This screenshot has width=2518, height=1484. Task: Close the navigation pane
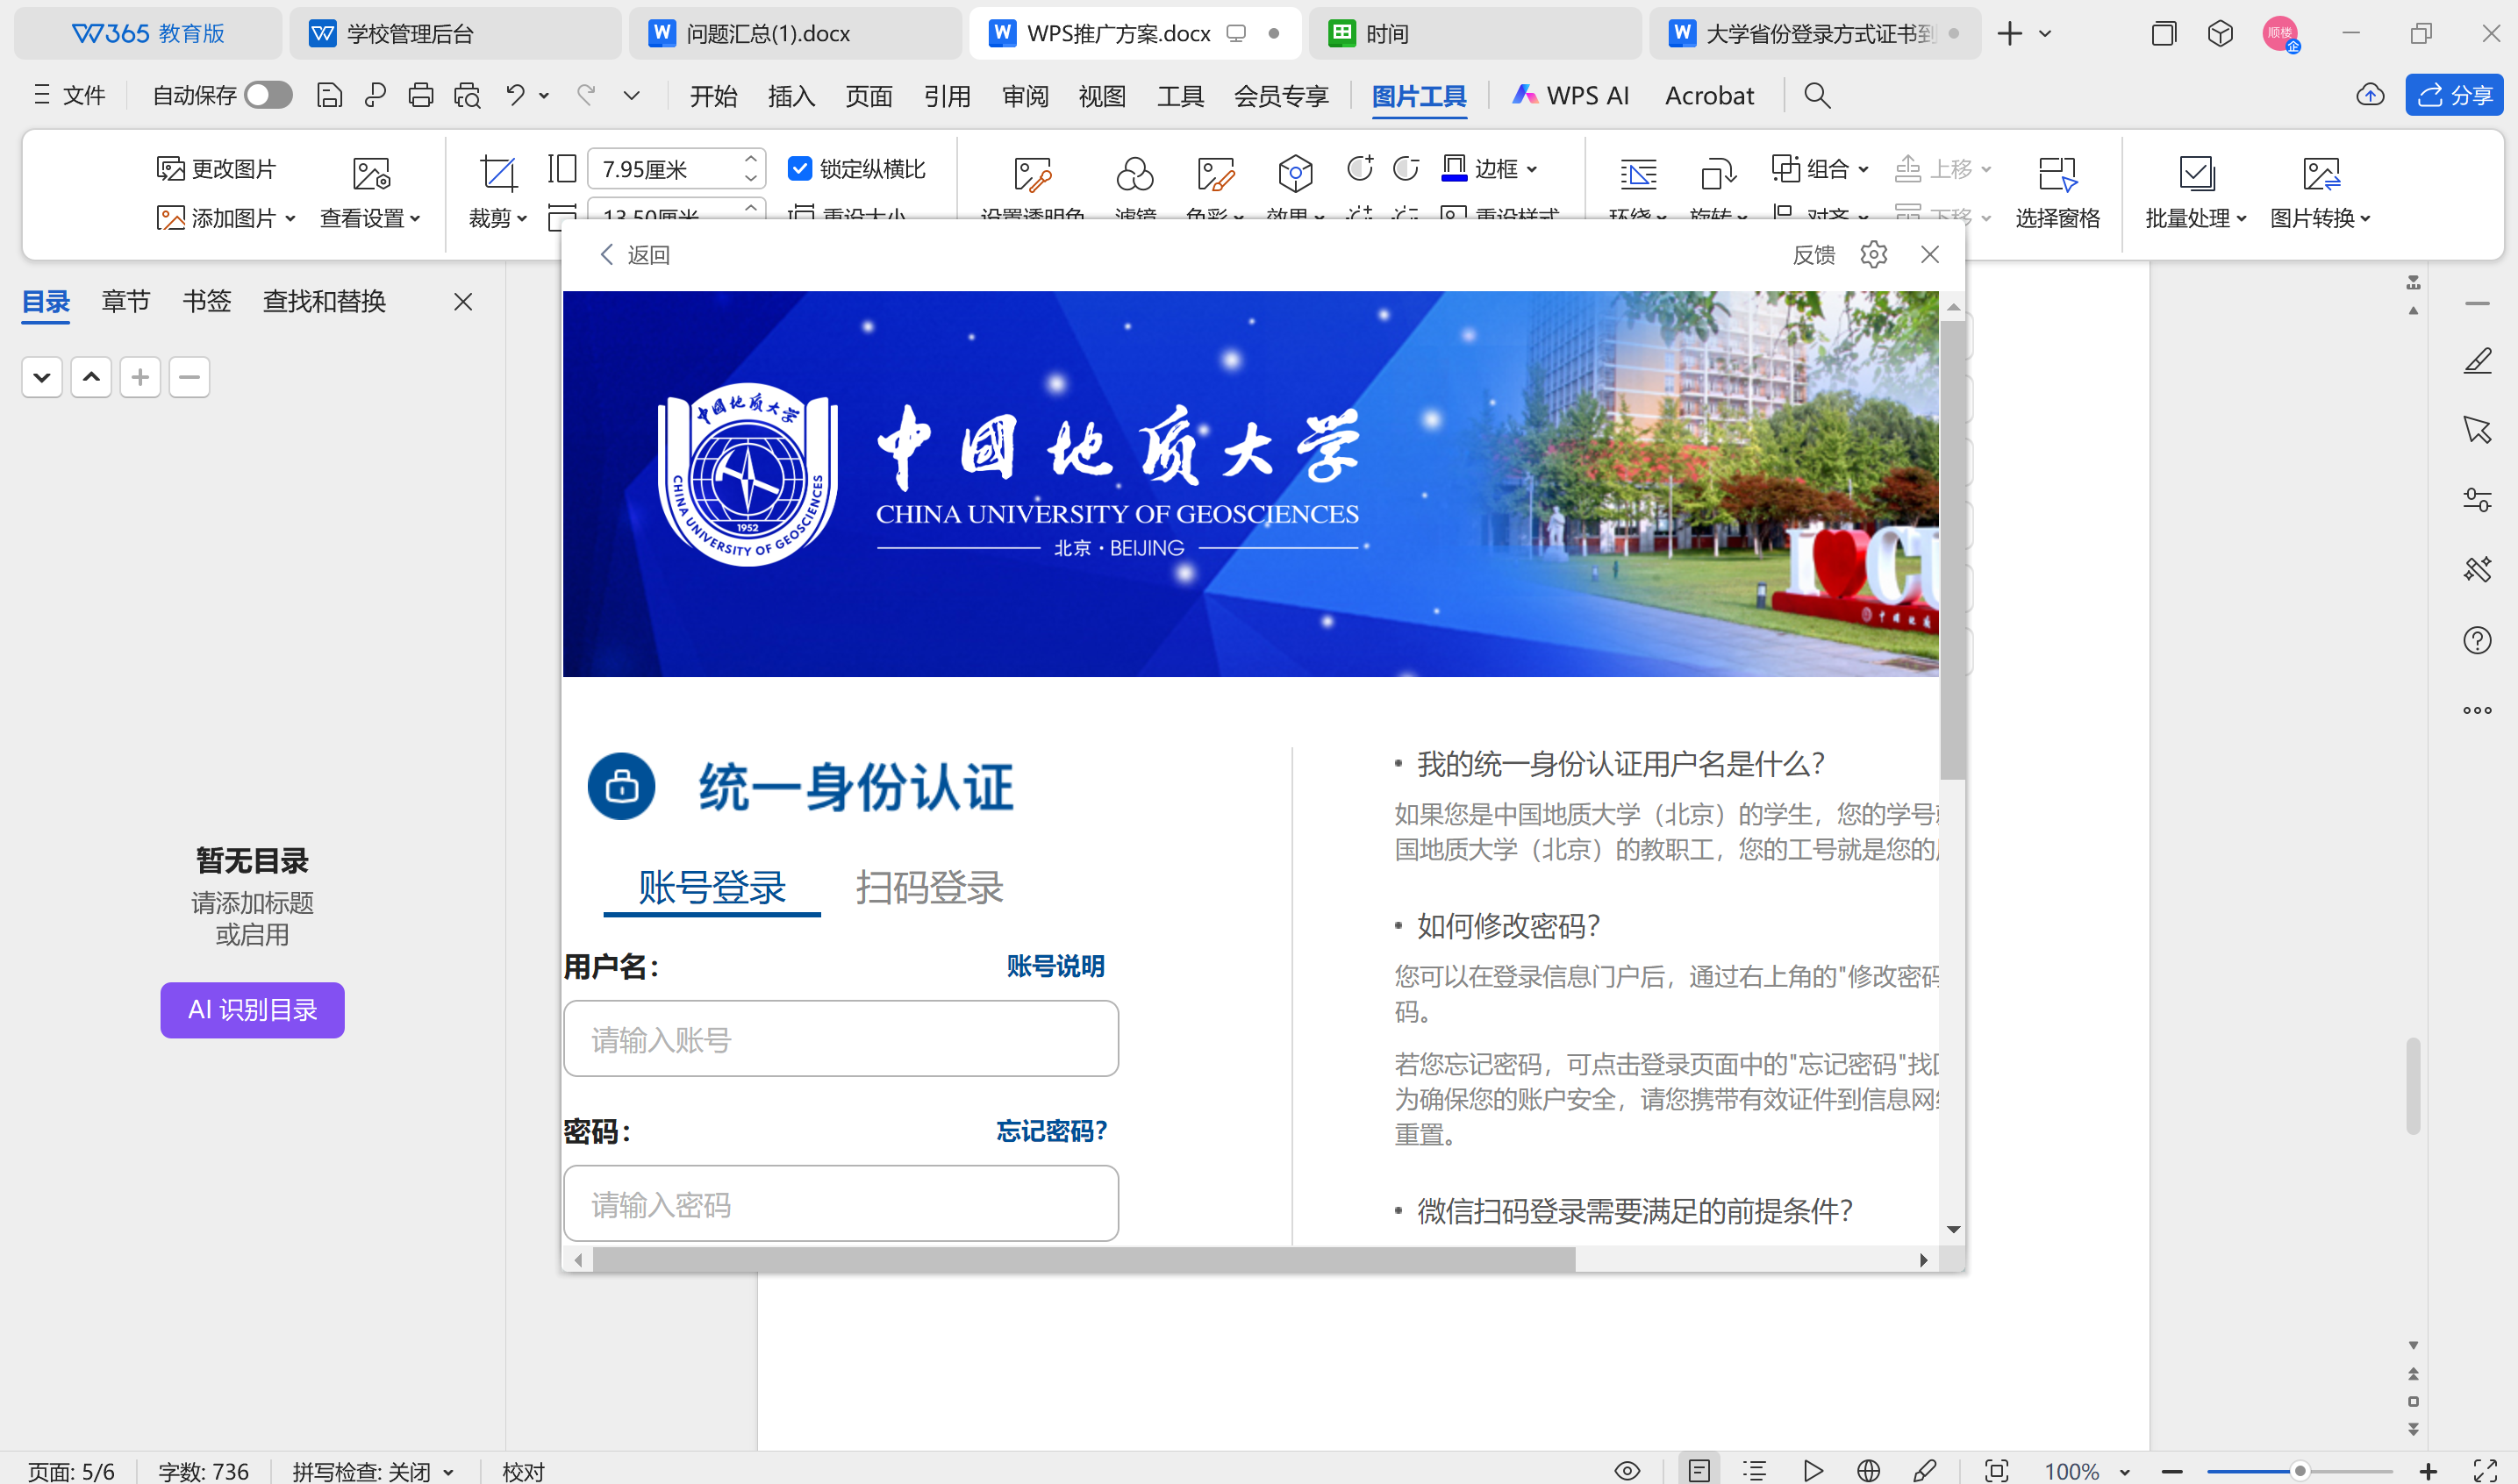click(462, 301)
